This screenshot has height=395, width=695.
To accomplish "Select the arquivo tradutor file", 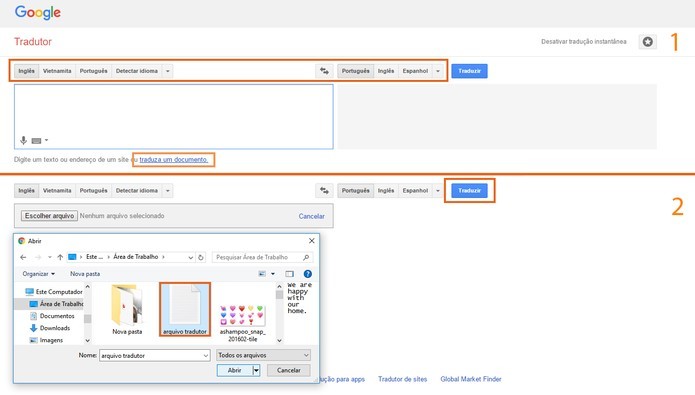I will point(185,309).
